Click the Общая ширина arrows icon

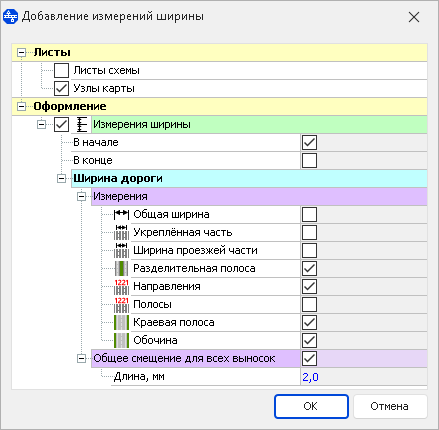(121, 214)
